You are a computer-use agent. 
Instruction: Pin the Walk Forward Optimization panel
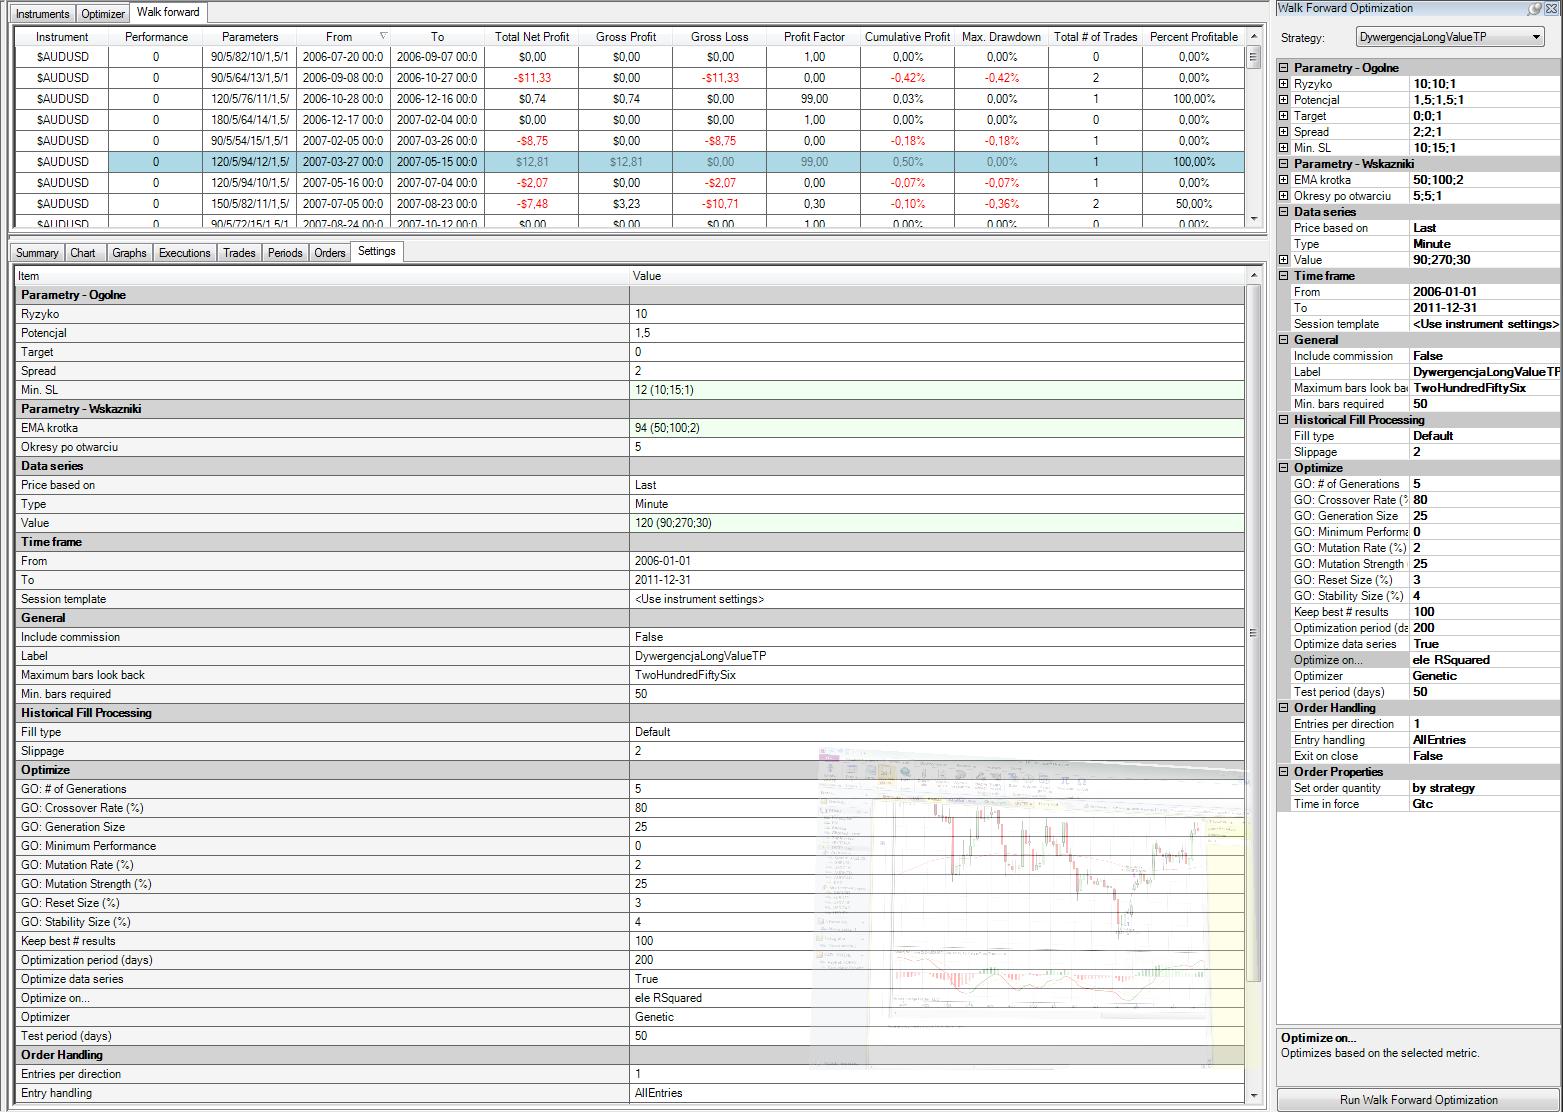[1535, 9]
